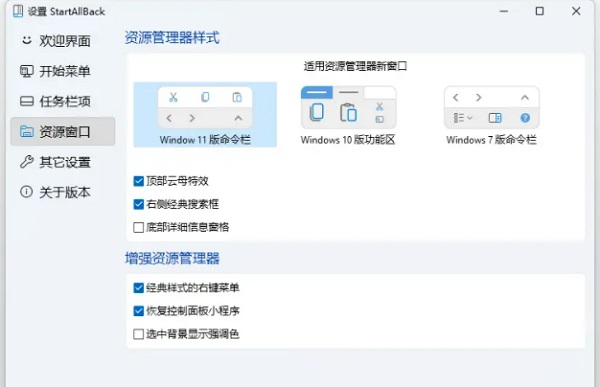The width and height of the screenshot is (600, 387).
Task: Close the StartAllBack settings window
Action: tap(576, 11)
